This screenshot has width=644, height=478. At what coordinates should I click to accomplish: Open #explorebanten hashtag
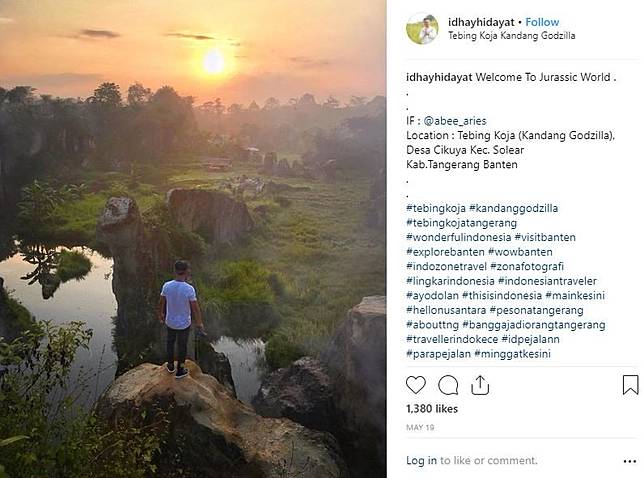[x=445, y=251]
